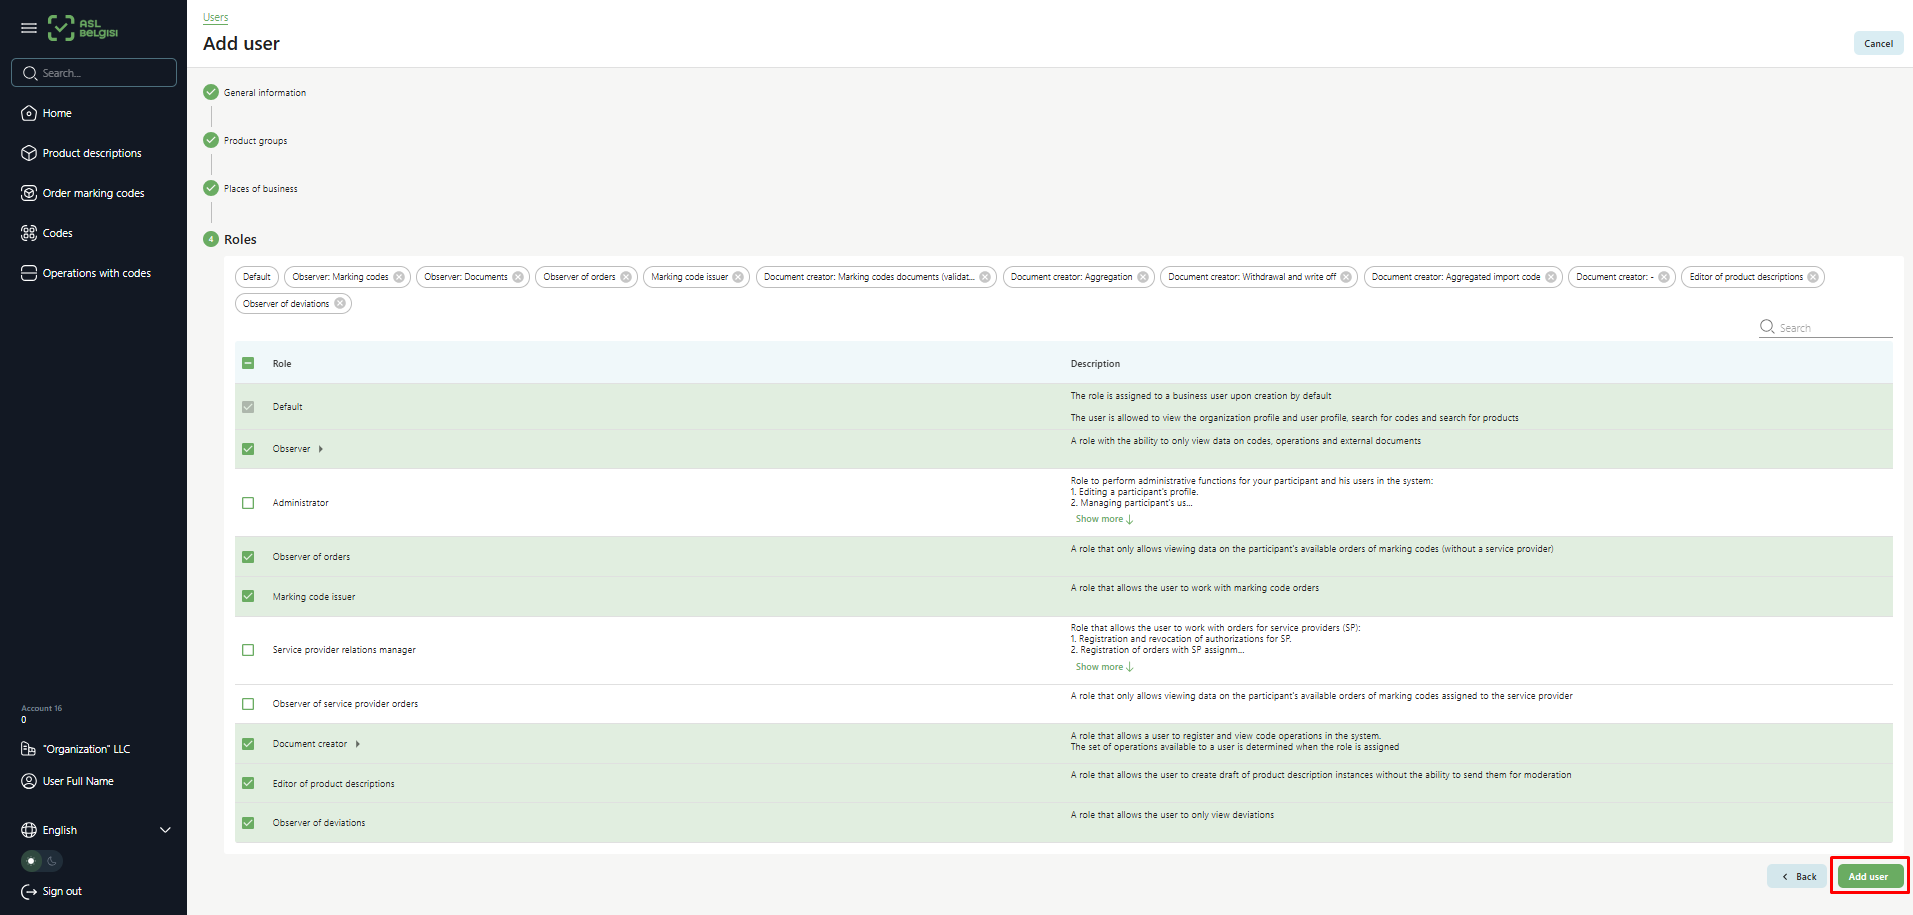Open Home from the sidebar
The width and height of the screenshot is (1913, 915).
[55, 113]
